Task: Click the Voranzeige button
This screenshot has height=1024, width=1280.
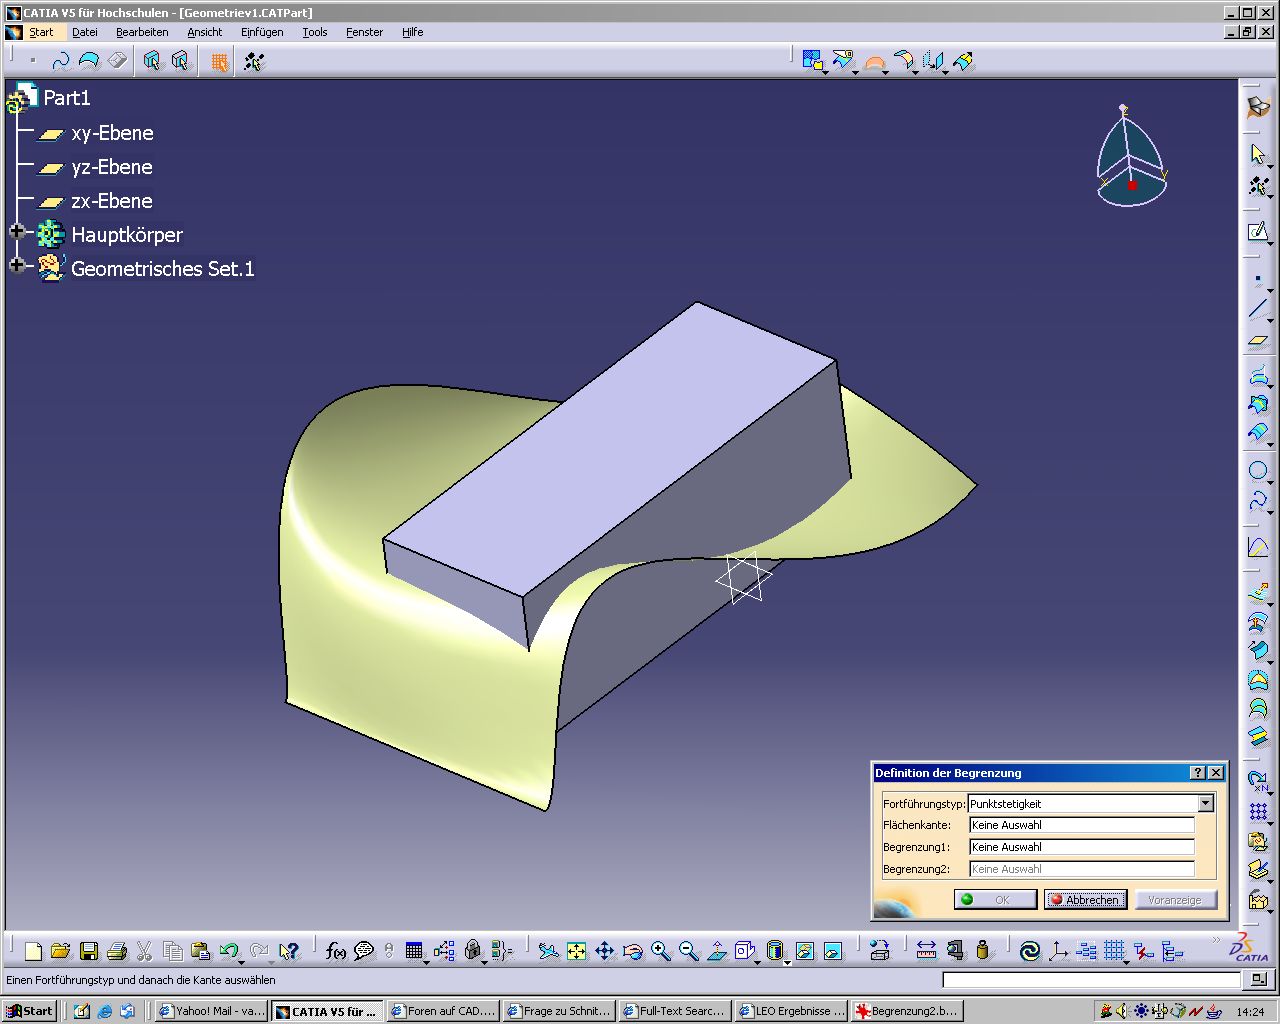Action: pos(1175,900)
